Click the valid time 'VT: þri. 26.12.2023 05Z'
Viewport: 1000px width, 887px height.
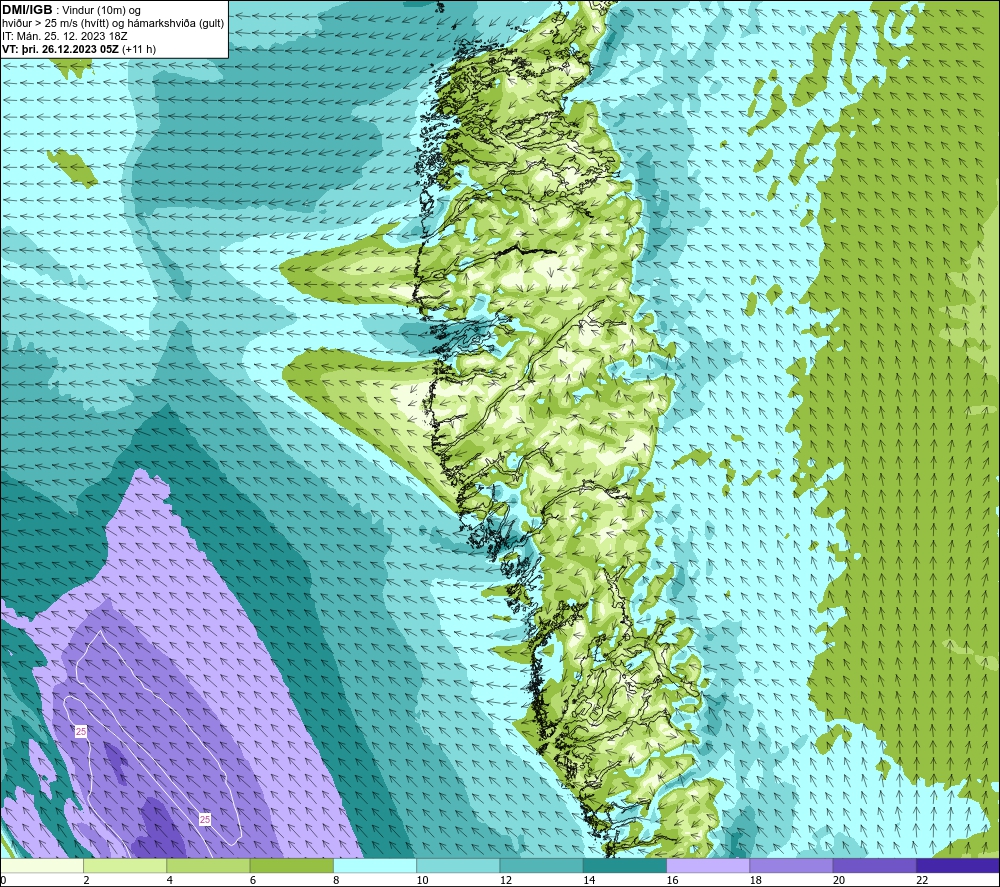(x=60, y=49)
